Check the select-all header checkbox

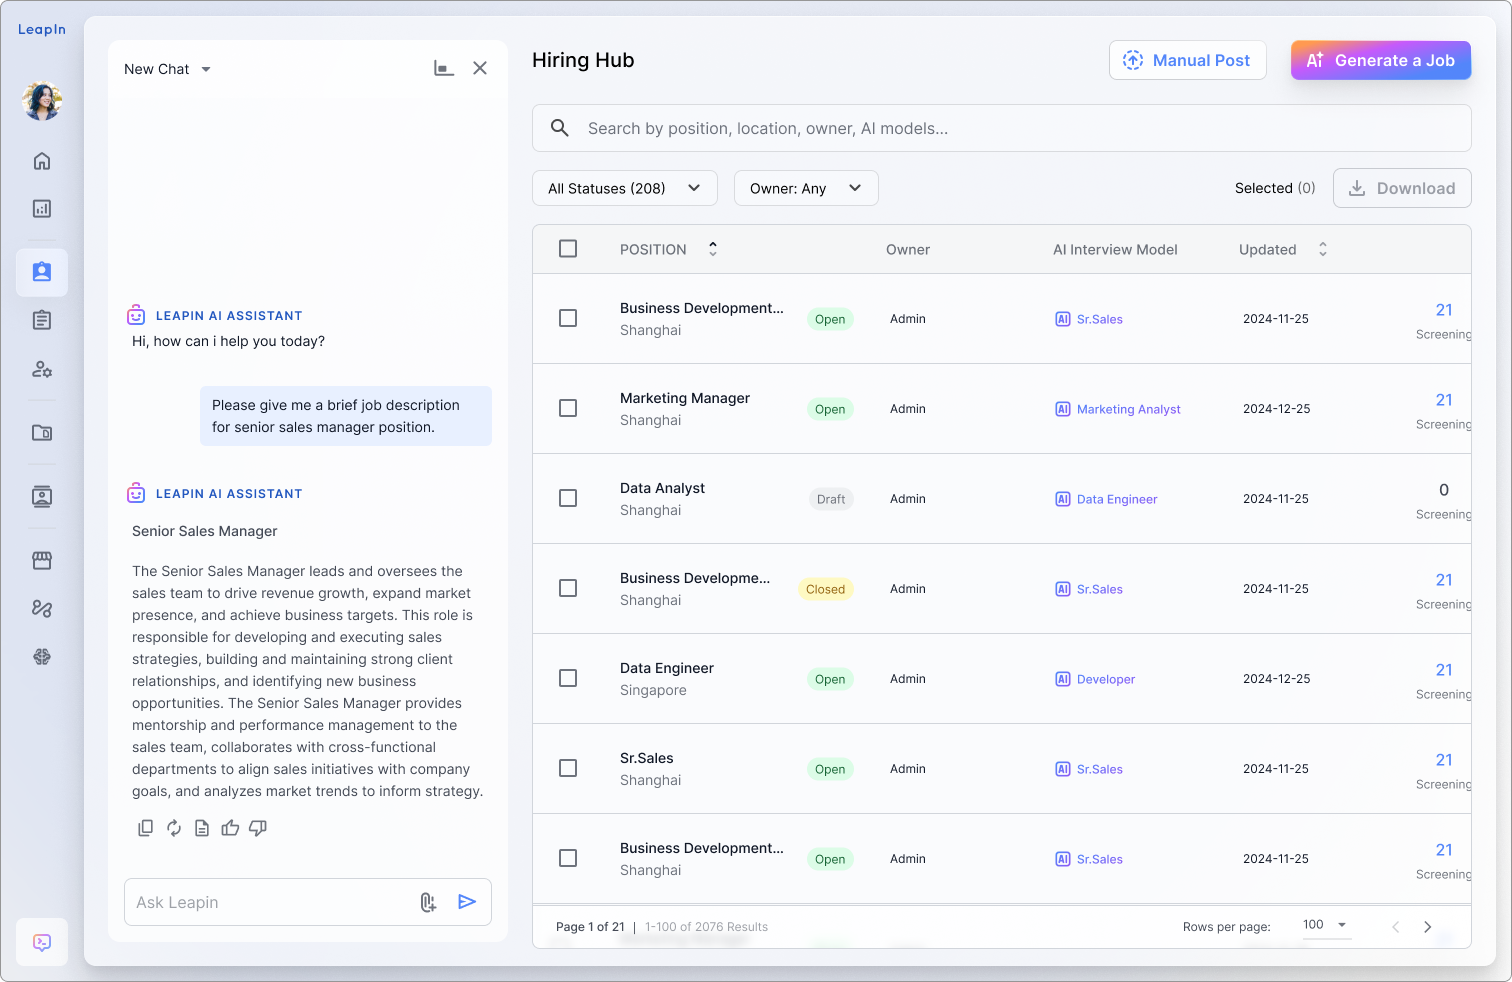tap(568, 249)
